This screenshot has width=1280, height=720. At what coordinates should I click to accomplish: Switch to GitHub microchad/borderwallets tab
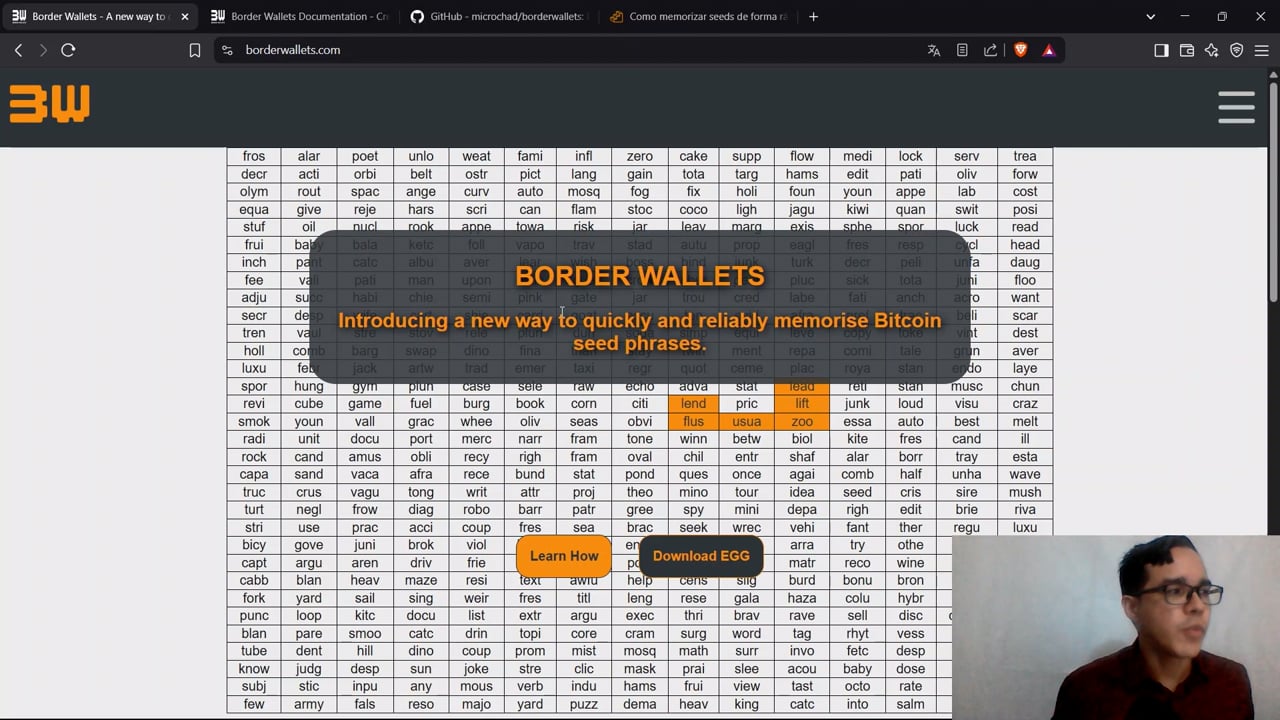pyautogui.click(x=499, y=16)
